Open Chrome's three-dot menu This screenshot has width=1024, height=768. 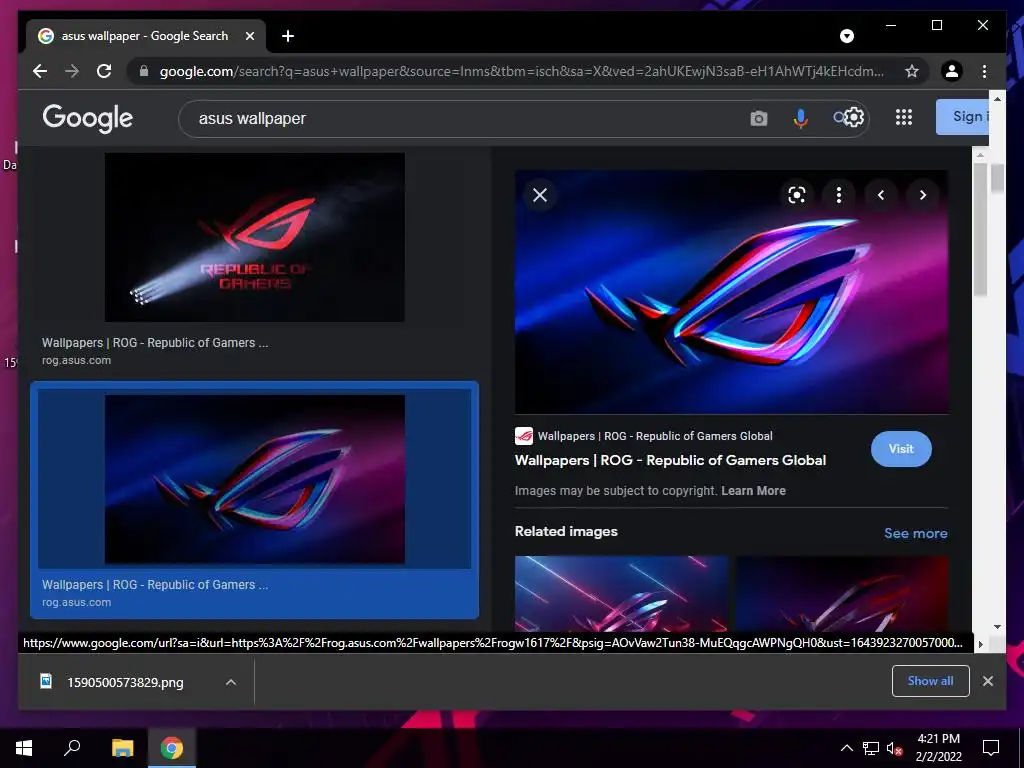point(984,71)
